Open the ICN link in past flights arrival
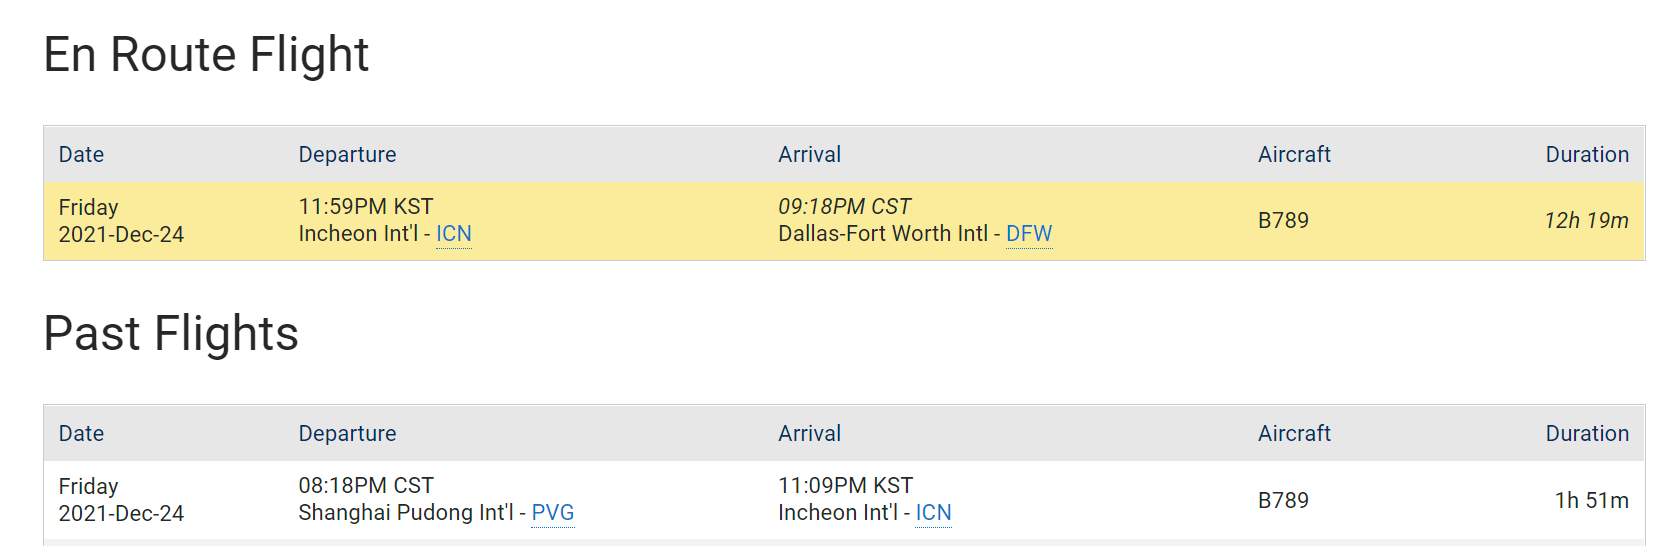Screen dimensions: 1673x546 click(x=933, y=513)
